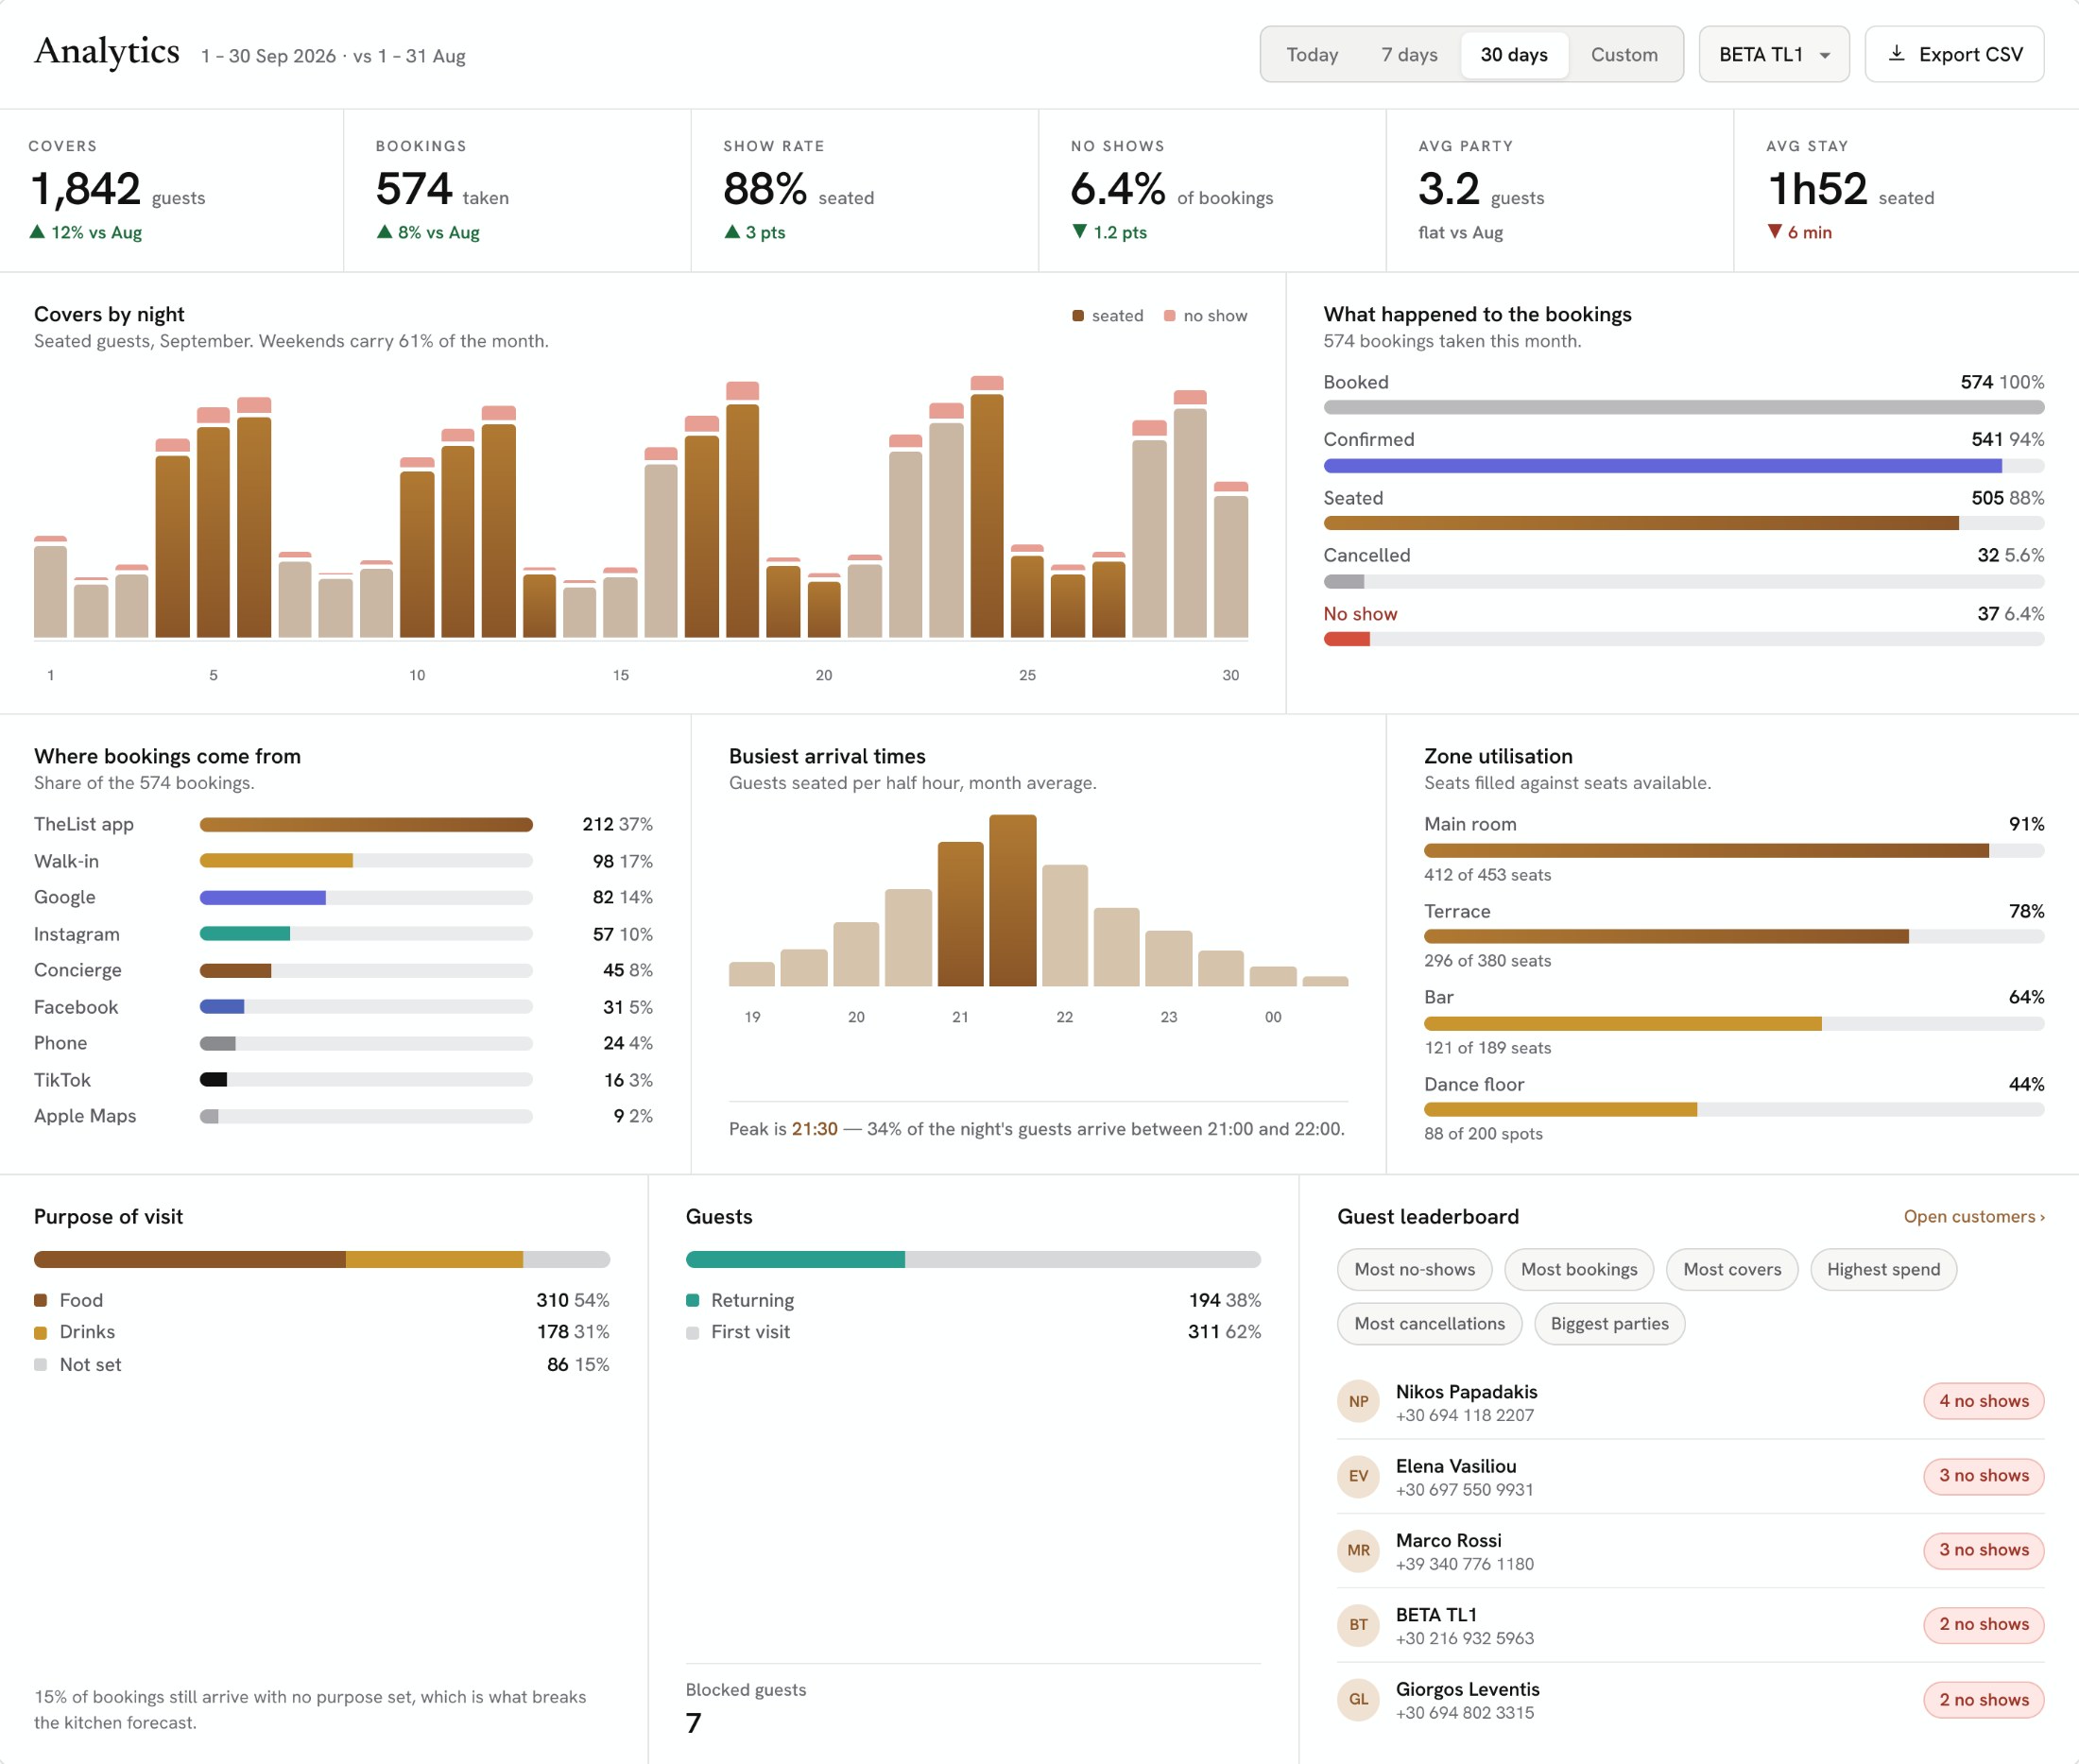Click the GL avatar for Giorgos Leventis
This screenshot has height=1764, width=2079.
coord(1357,1699)
